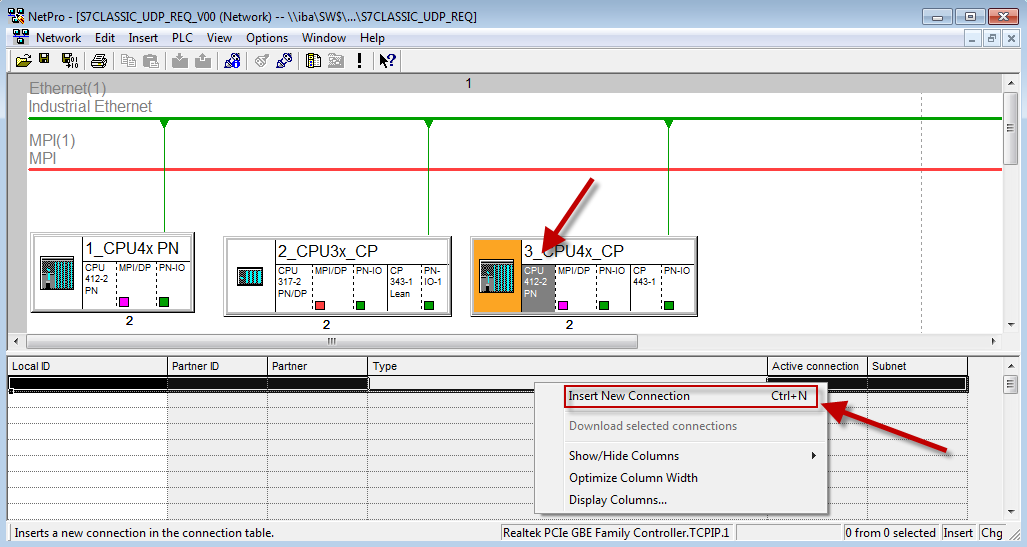Click the 2_CPU3x_CP station rack icon
Screen dimensions: 1027x547
[250, 276]
